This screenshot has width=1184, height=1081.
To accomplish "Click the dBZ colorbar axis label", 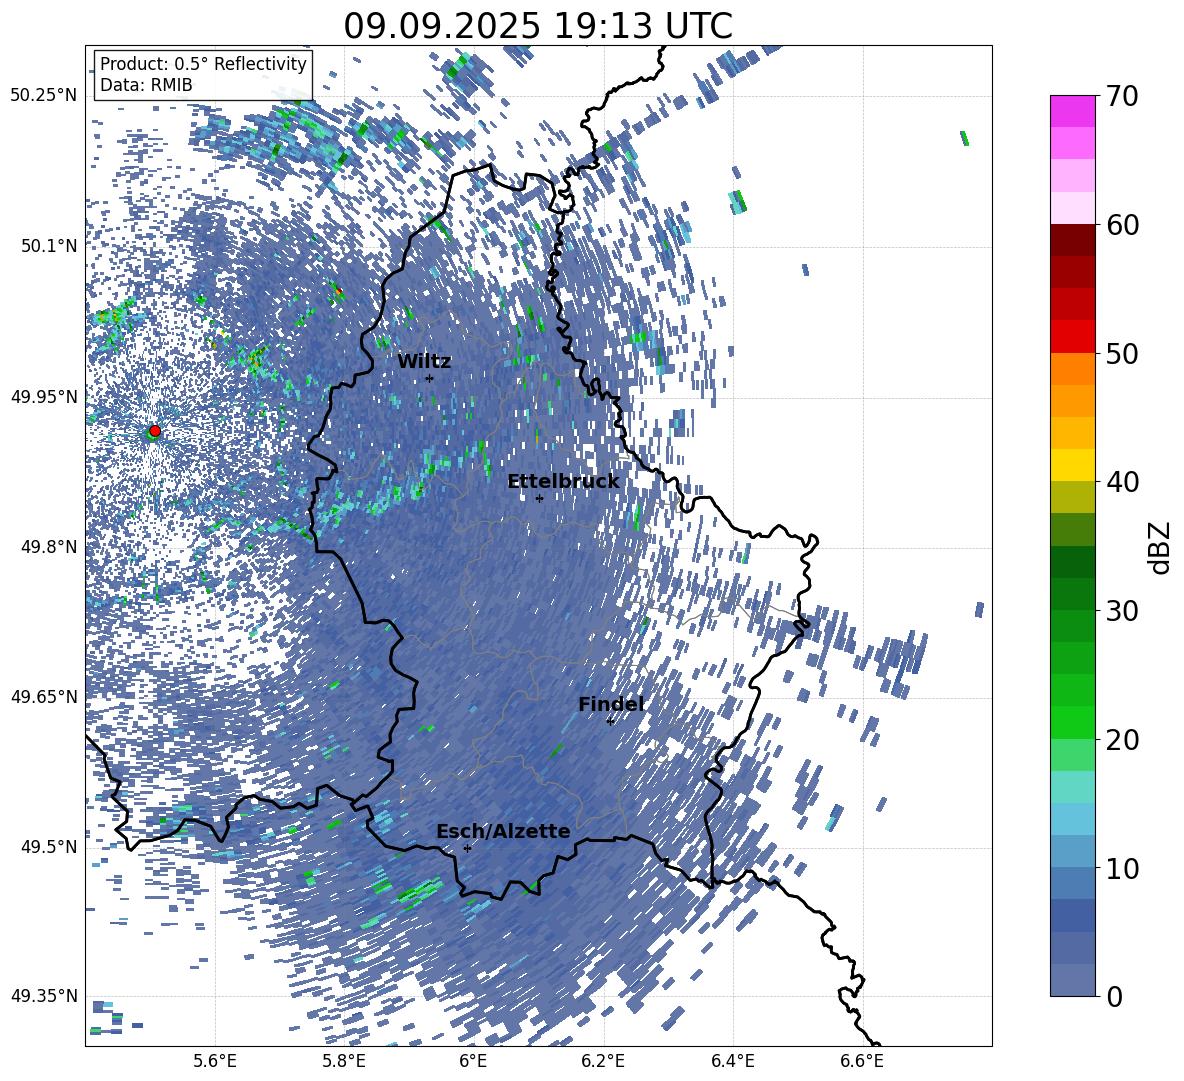I will pyautogui.click(x=1161, y=547).
